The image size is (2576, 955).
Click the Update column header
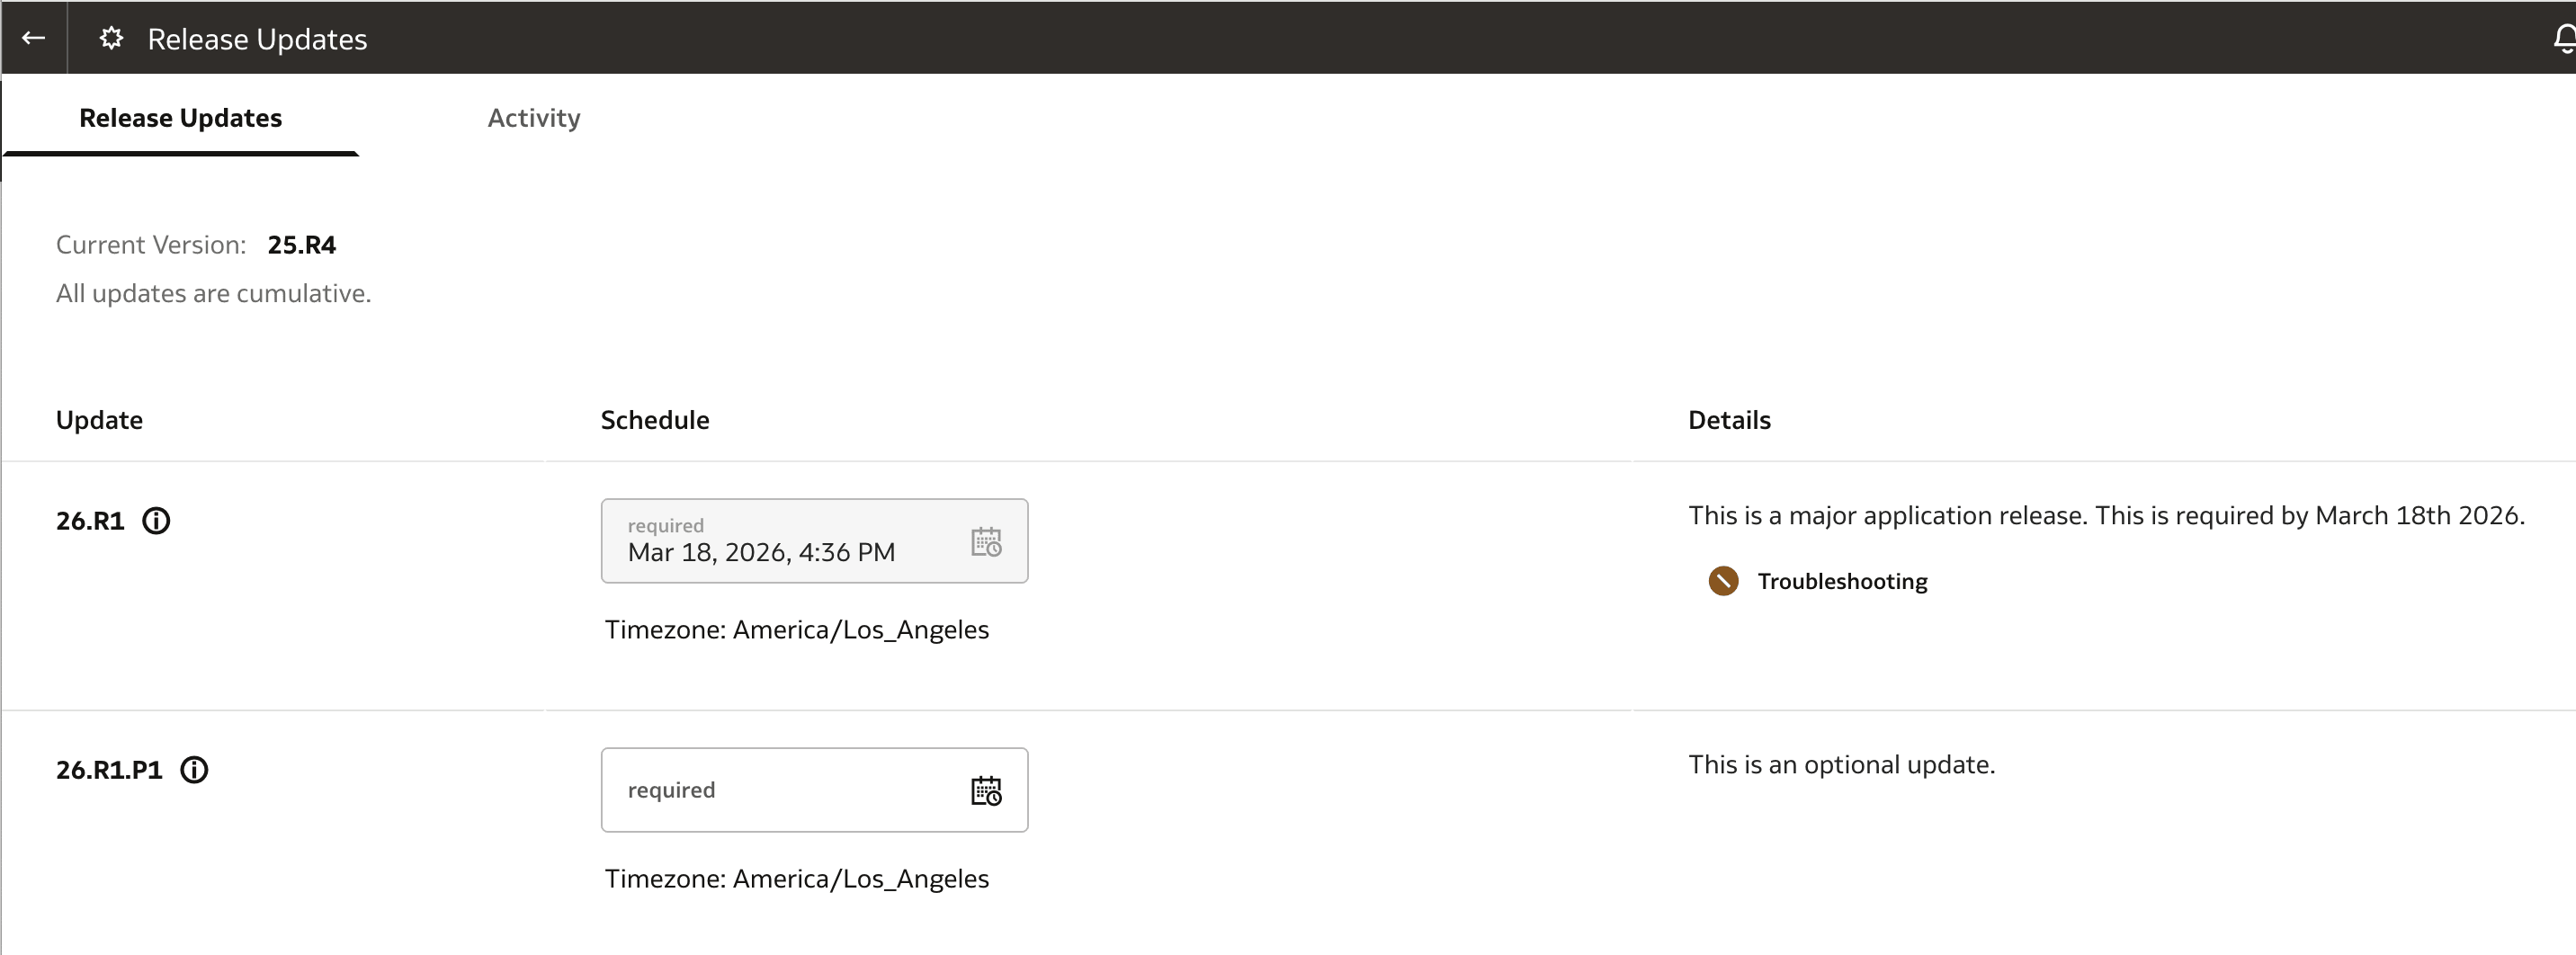coord(99,420)
